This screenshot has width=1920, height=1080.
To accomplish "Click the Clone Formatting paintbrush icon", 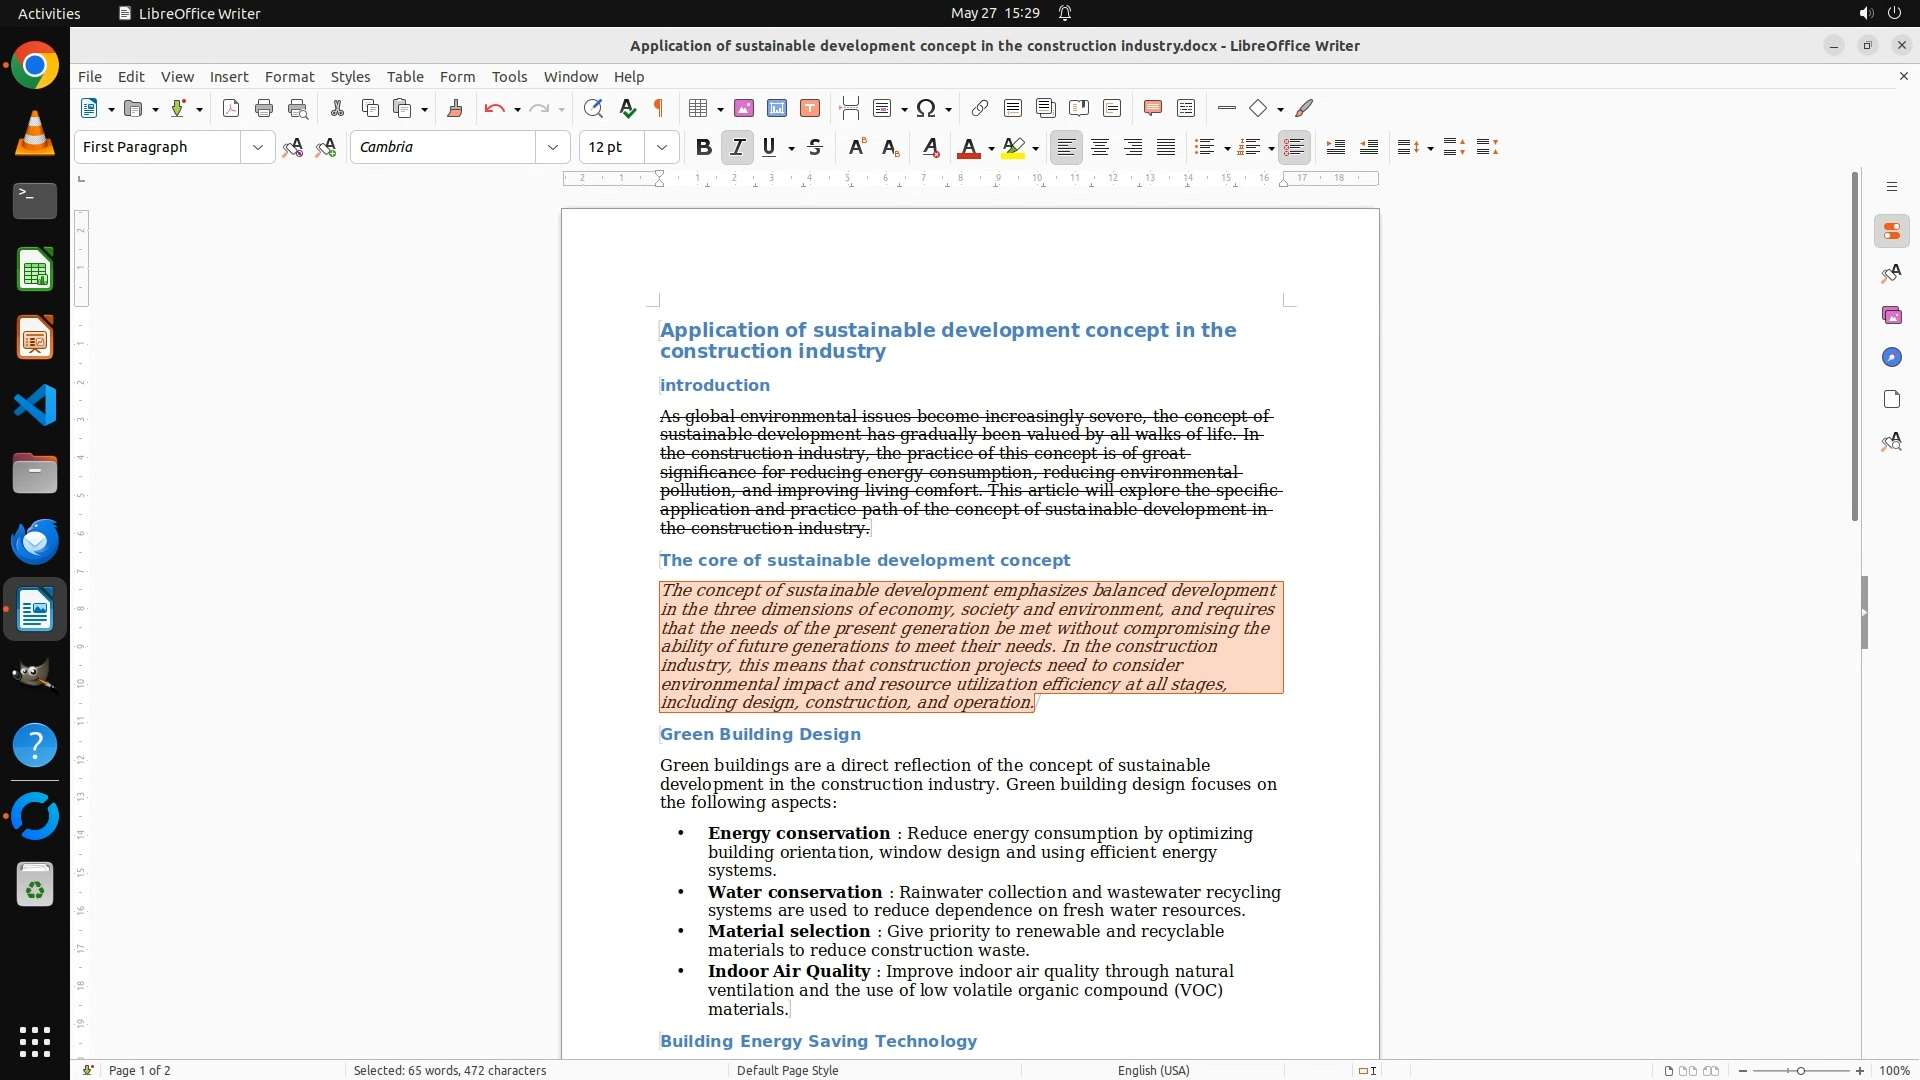I will pos(455,109).
